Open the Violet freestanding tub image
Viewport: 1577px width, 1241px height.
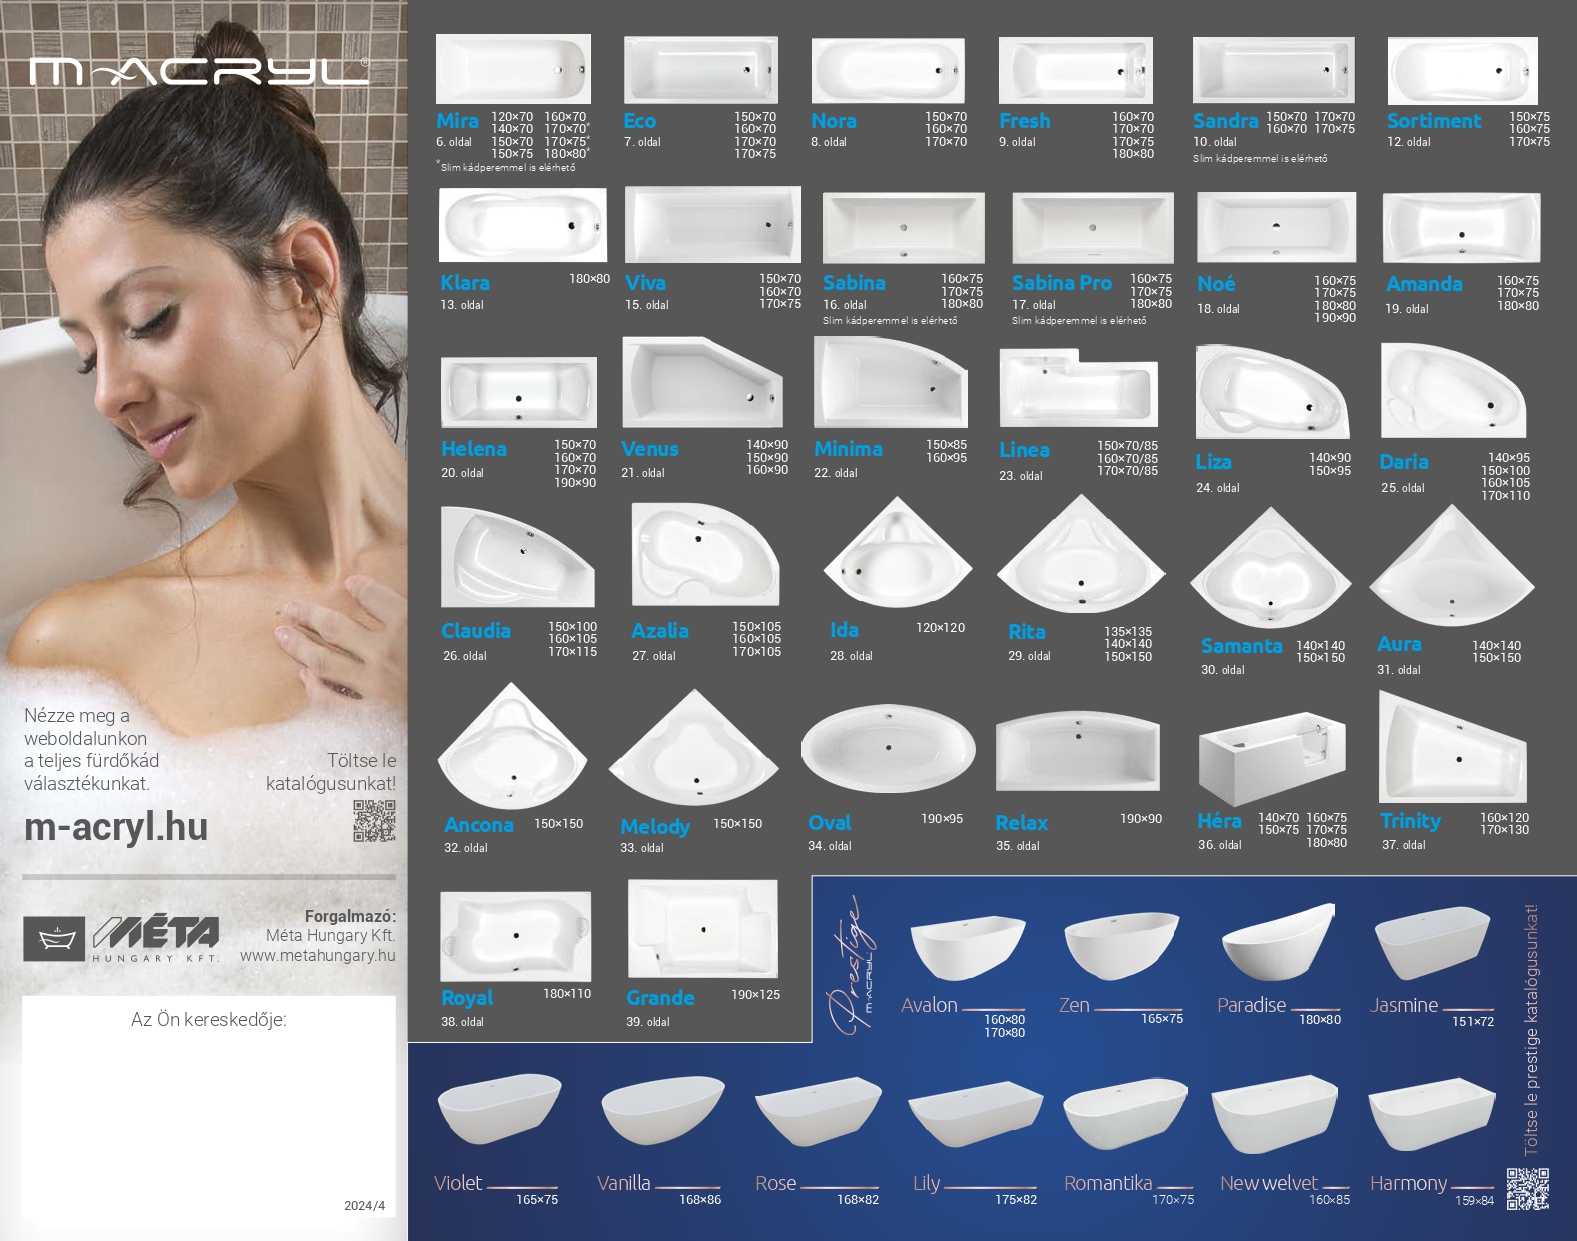coord(499,1110)
